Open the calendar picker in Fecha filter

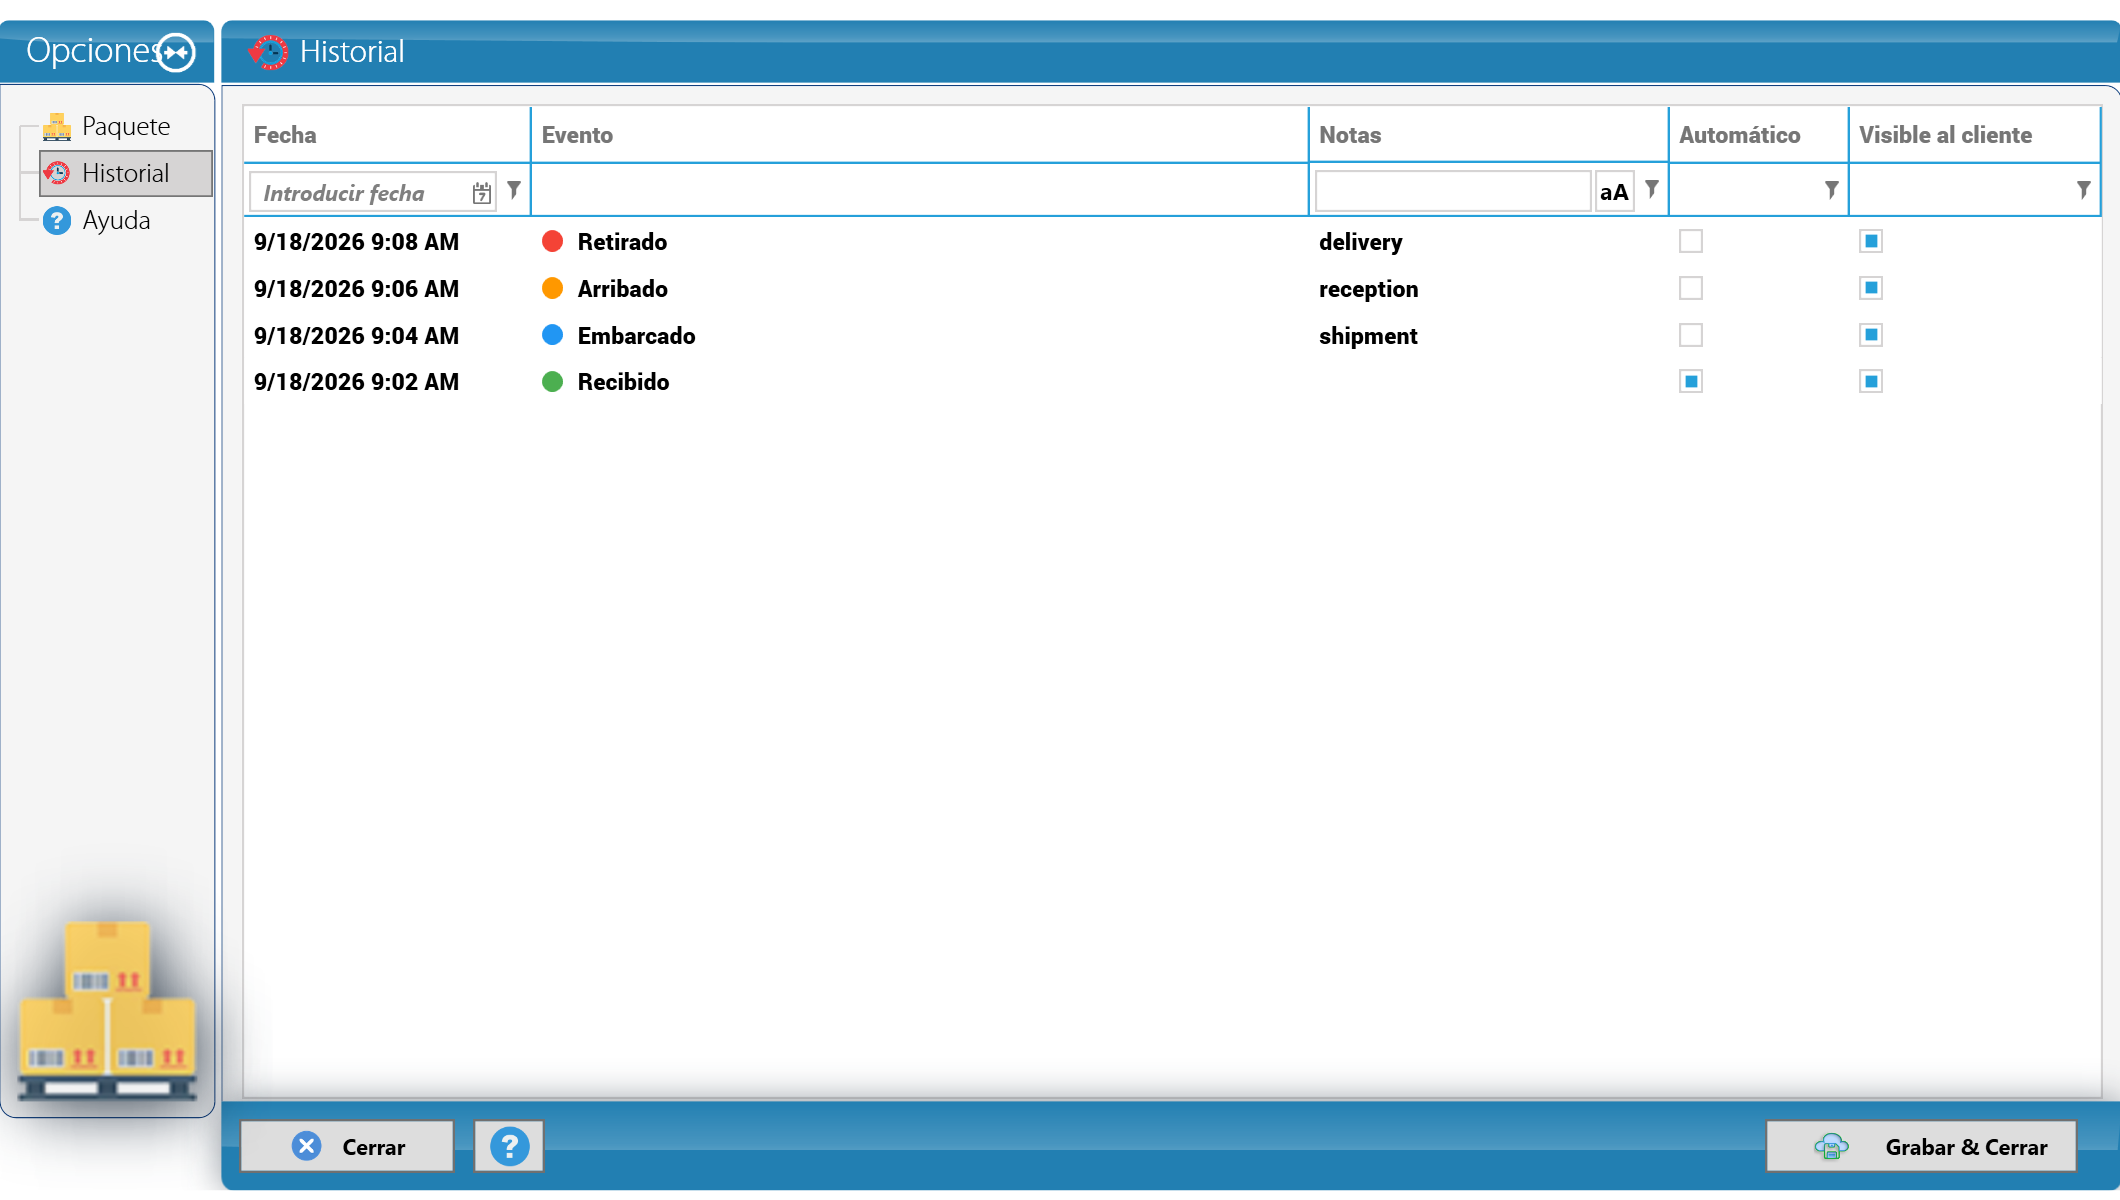pyautogui.click(x=482, y=193)
